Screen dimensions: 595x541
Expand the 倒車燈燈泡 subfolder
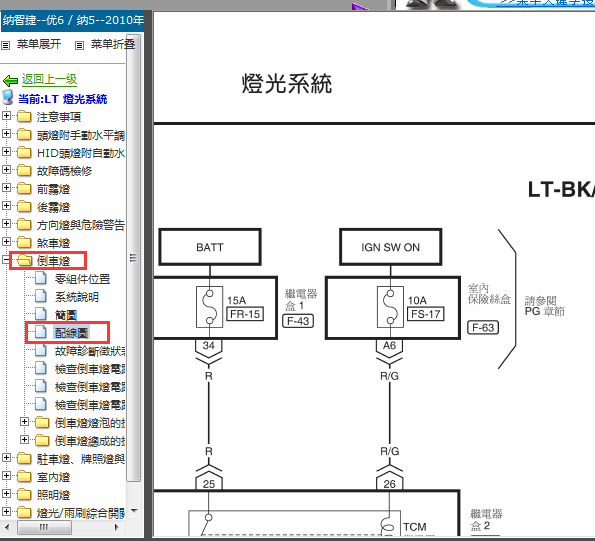24,421
